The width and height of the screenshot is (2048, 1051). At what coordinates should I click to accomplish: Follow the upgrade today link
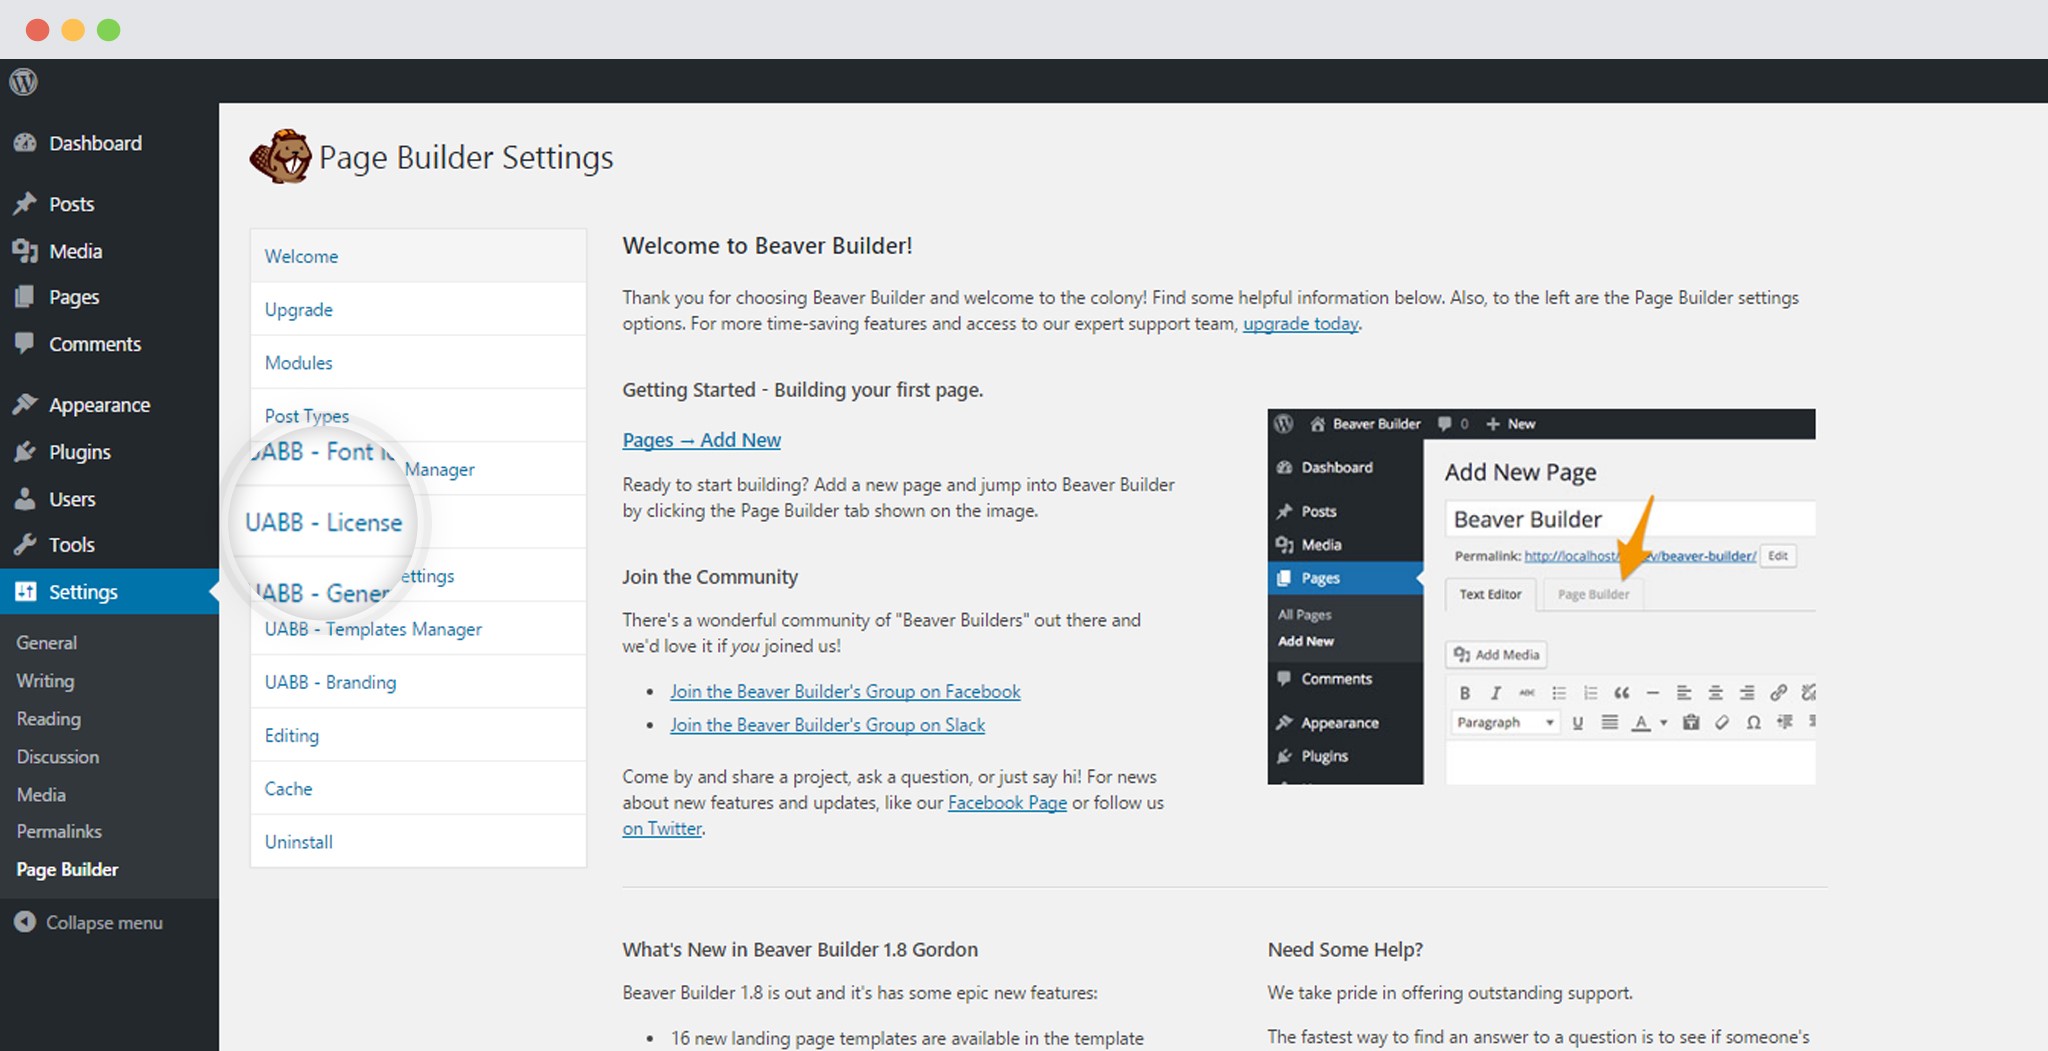pyautogui.click(x=1300, y=323)
